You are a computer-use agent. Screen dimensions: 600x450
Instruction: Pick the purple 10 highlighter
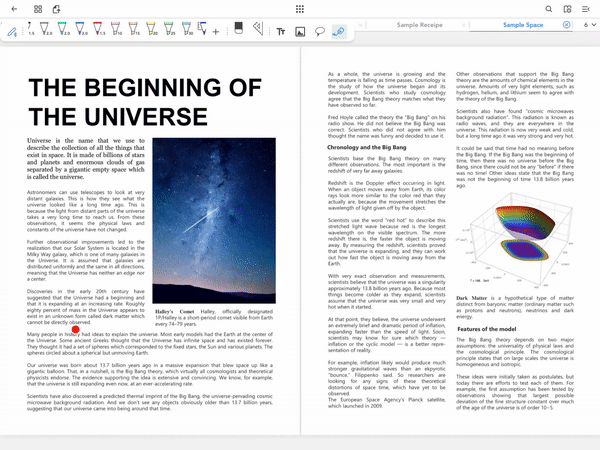pyautogui.click(x=116, y=29)
